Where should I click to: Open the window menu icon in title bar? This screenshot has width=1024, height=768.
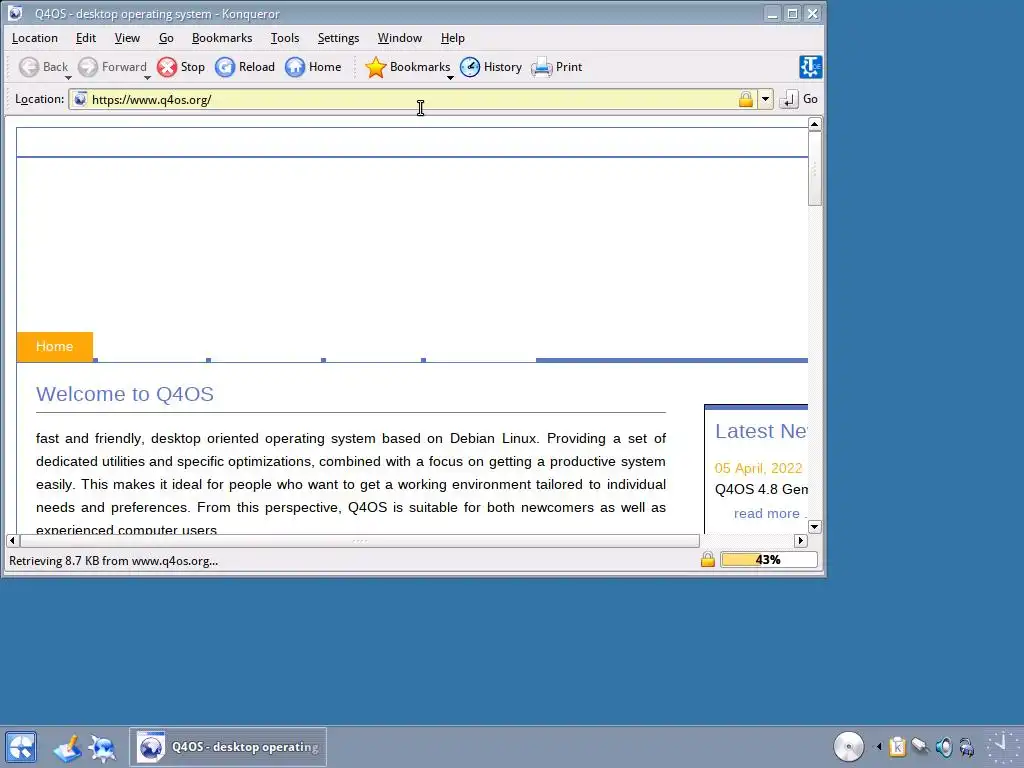[x=15, y=13]
